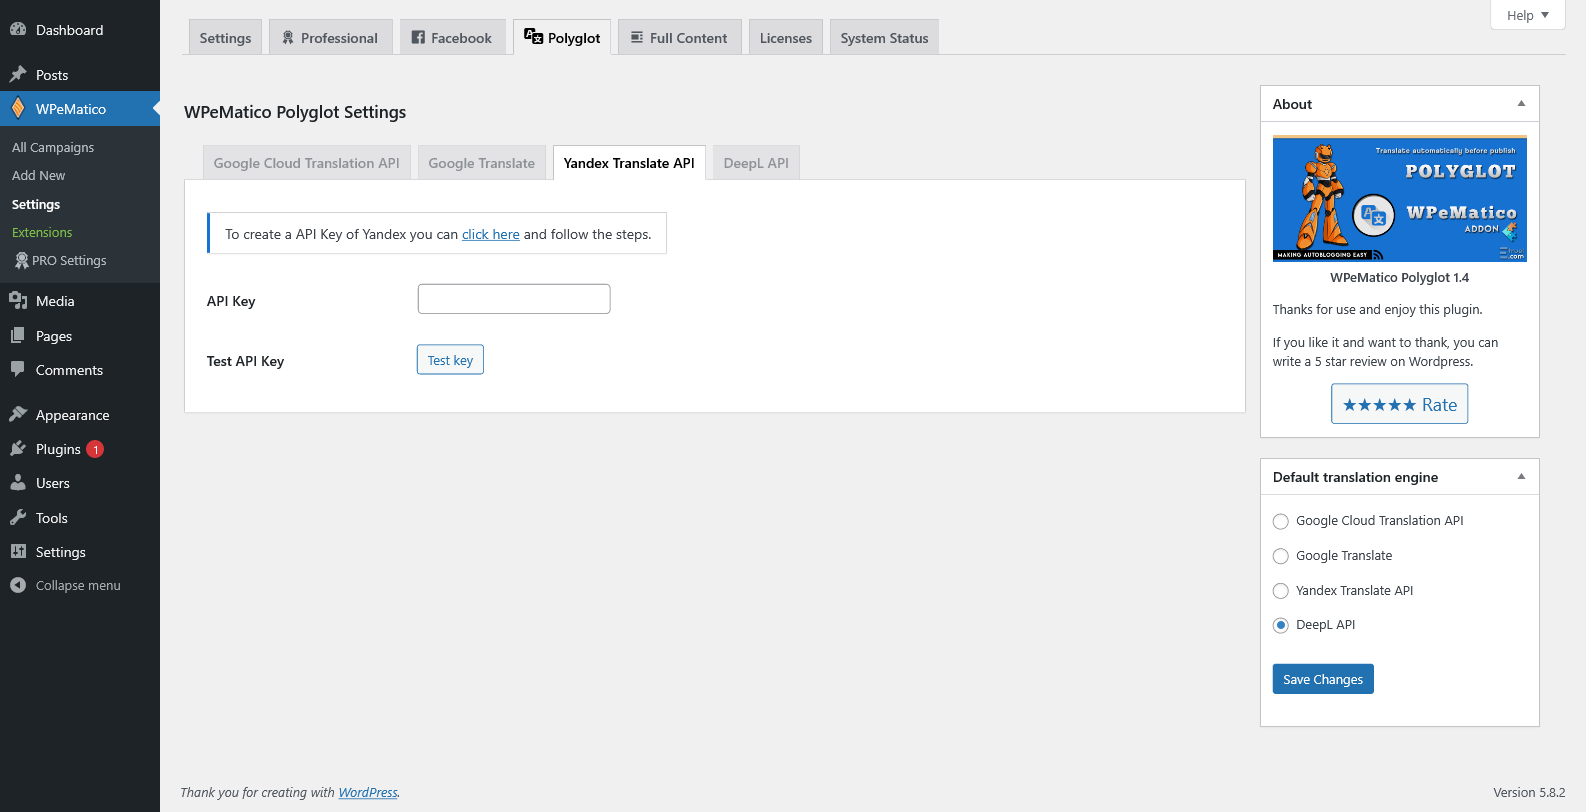Click the Appearance paintbrush icon

(x=18, y=415)
